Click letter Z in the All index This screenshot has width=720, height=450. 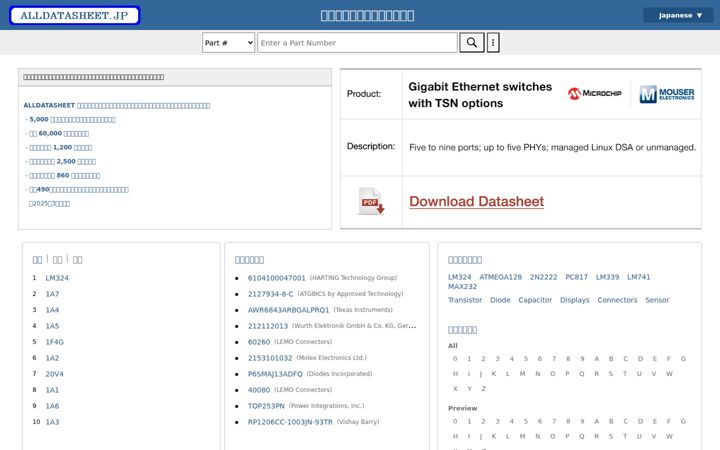click(x=484, y=389)
